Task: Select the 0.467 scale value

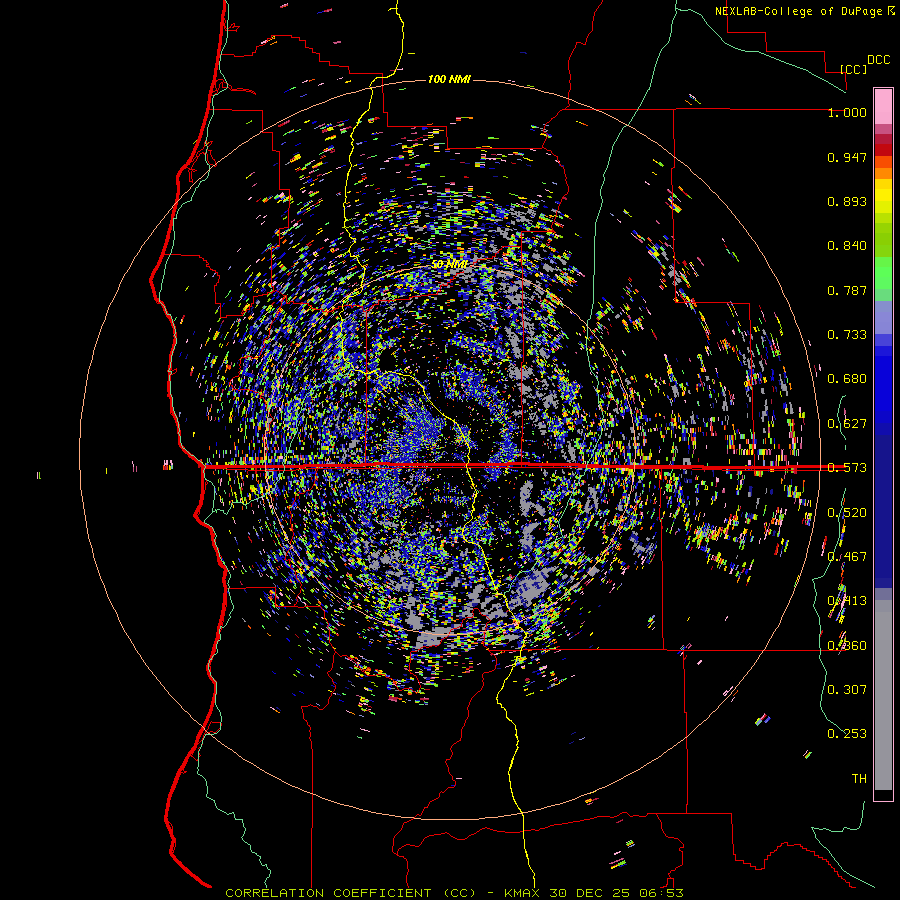Action: [847, 557]
